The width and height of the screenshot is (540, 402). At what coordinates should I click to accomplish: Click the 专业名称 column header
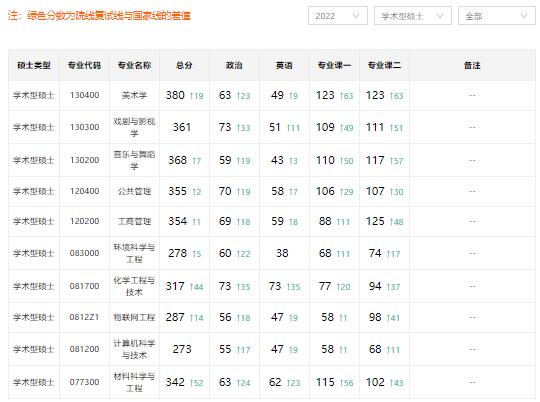134,65
